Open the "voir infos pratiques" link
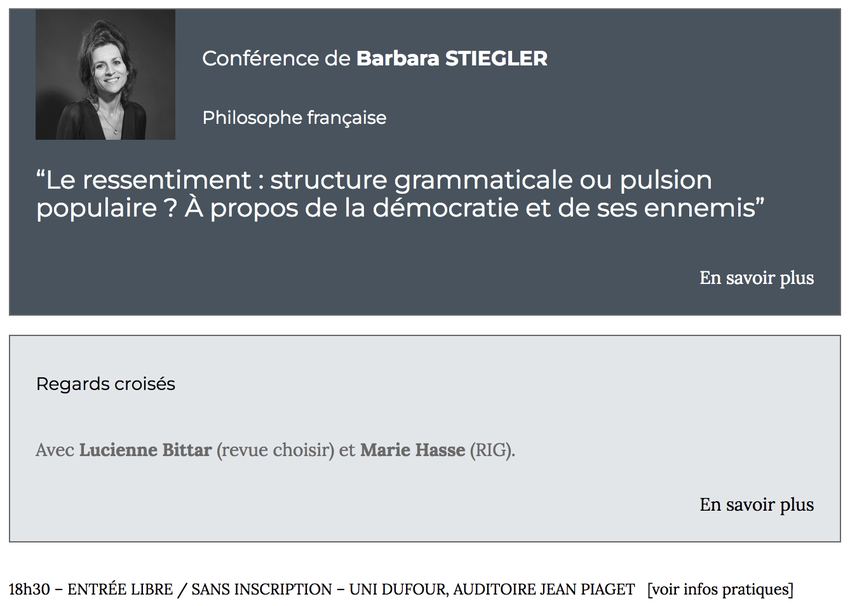 pyautogui.click(x=720, y=589)
